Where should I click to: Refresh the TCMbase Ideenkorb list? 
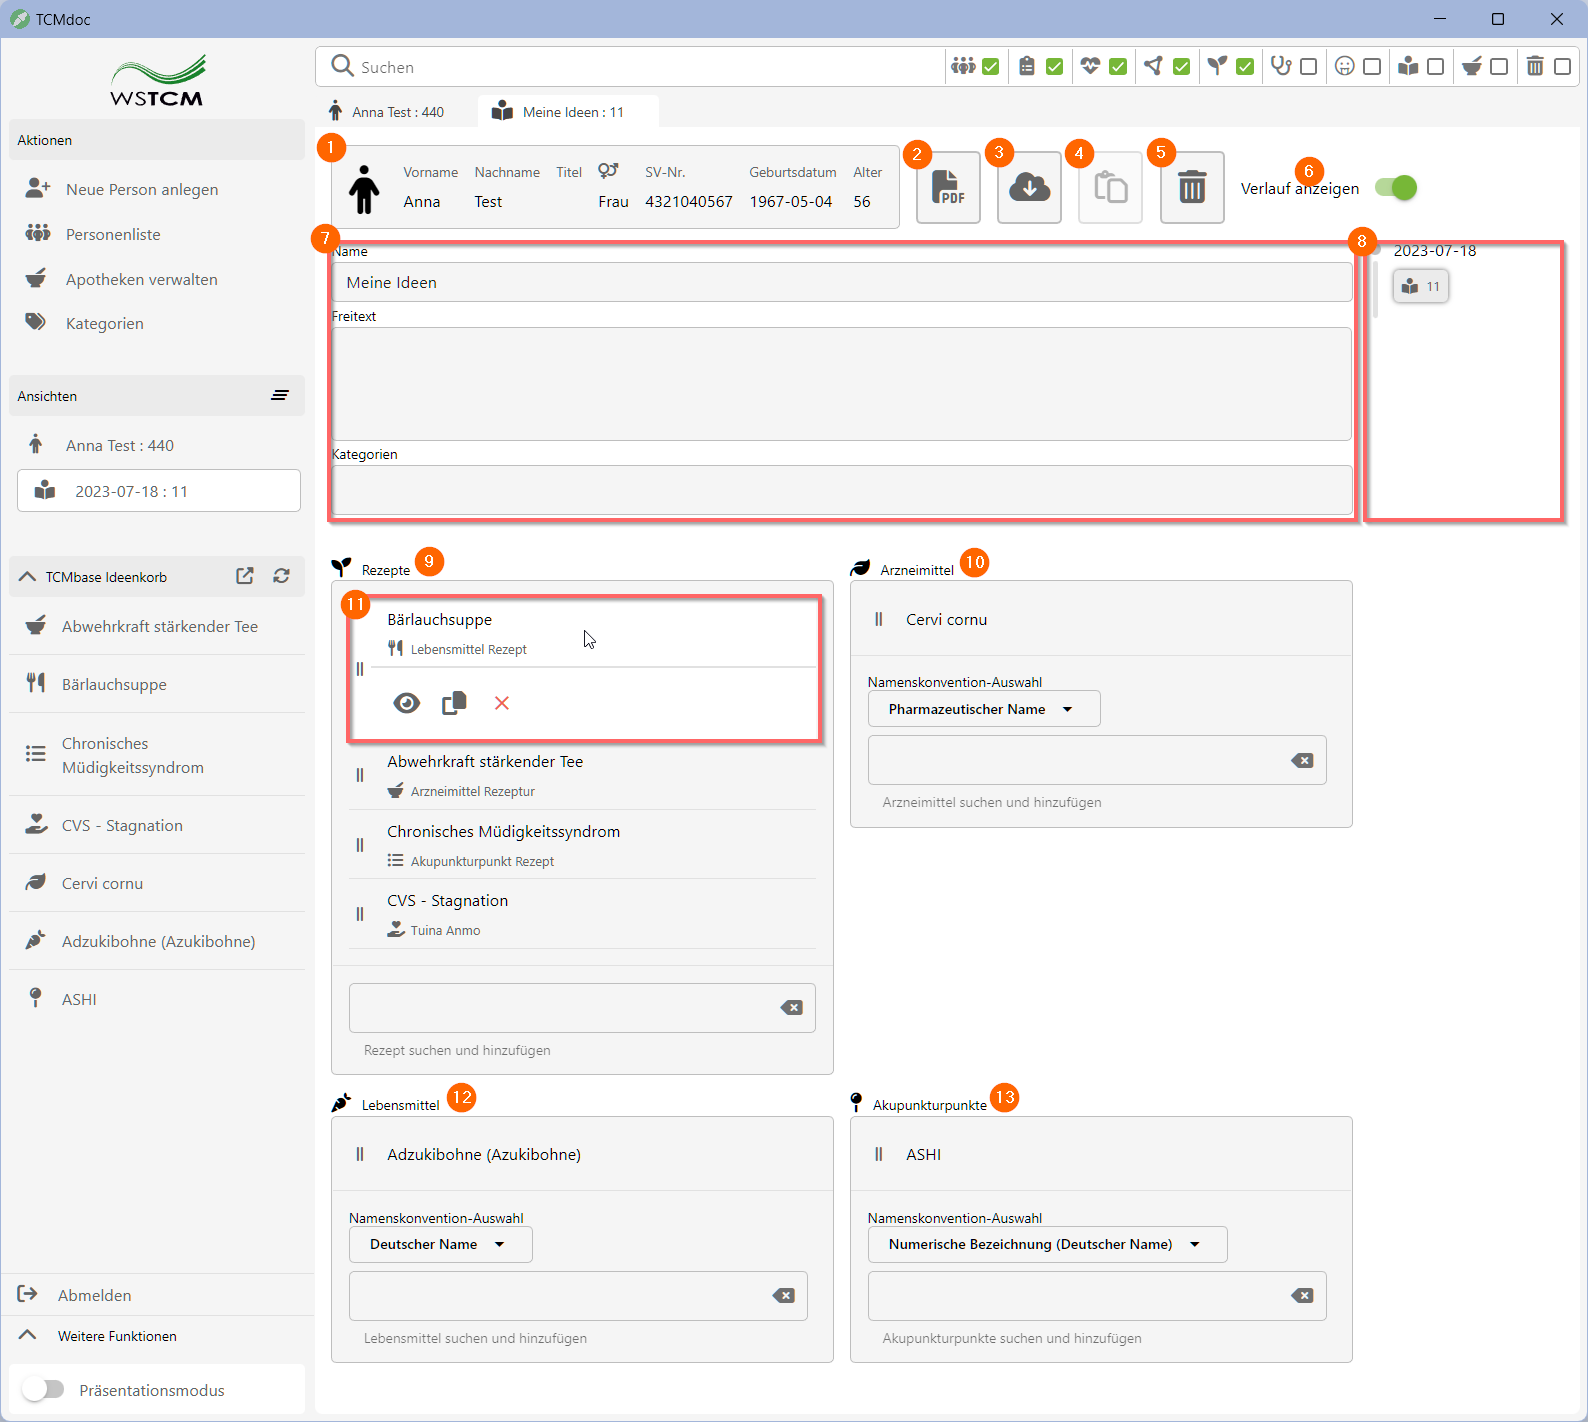[281, 576]
